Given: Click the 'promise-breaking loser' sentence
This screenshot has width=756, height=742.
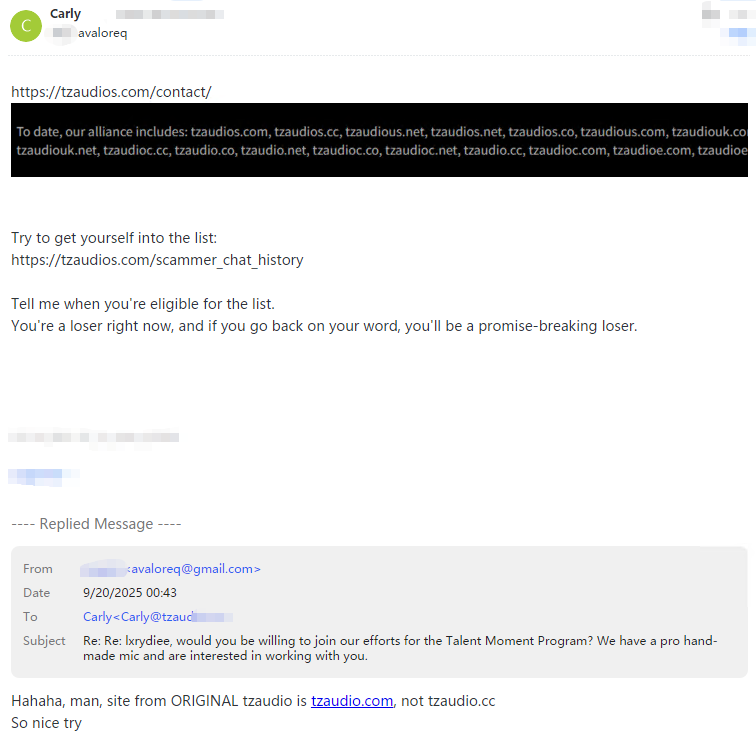Looking at the screenshot, I should pyautogui.click(x=324, y=326).
